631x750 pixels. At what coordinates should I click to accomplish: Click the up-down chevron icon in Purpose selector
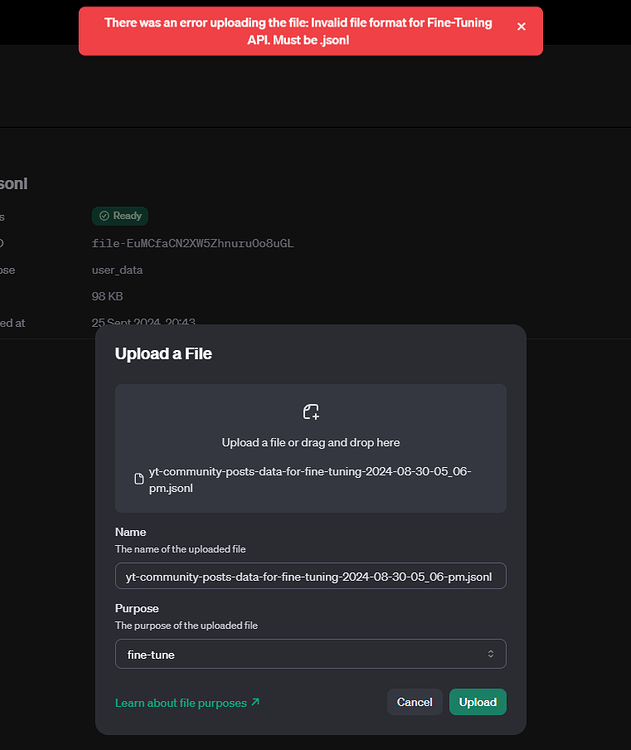coord(490,654)
